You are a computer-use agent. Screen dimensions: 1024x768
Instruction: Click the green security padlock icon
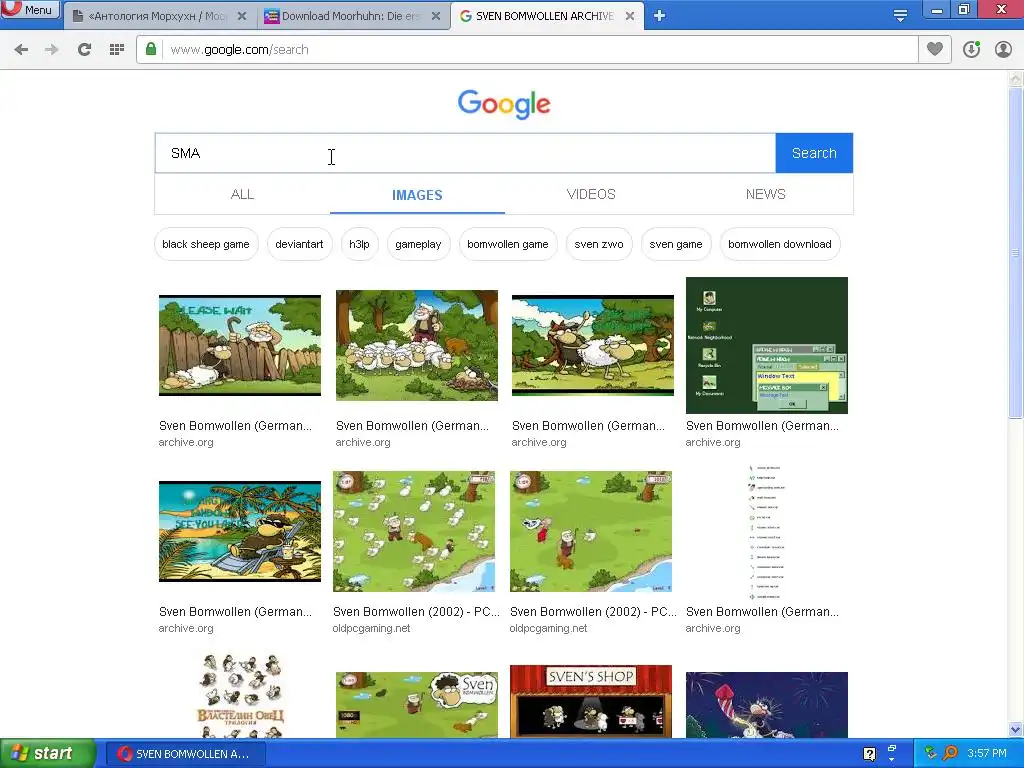click(151, 50)
